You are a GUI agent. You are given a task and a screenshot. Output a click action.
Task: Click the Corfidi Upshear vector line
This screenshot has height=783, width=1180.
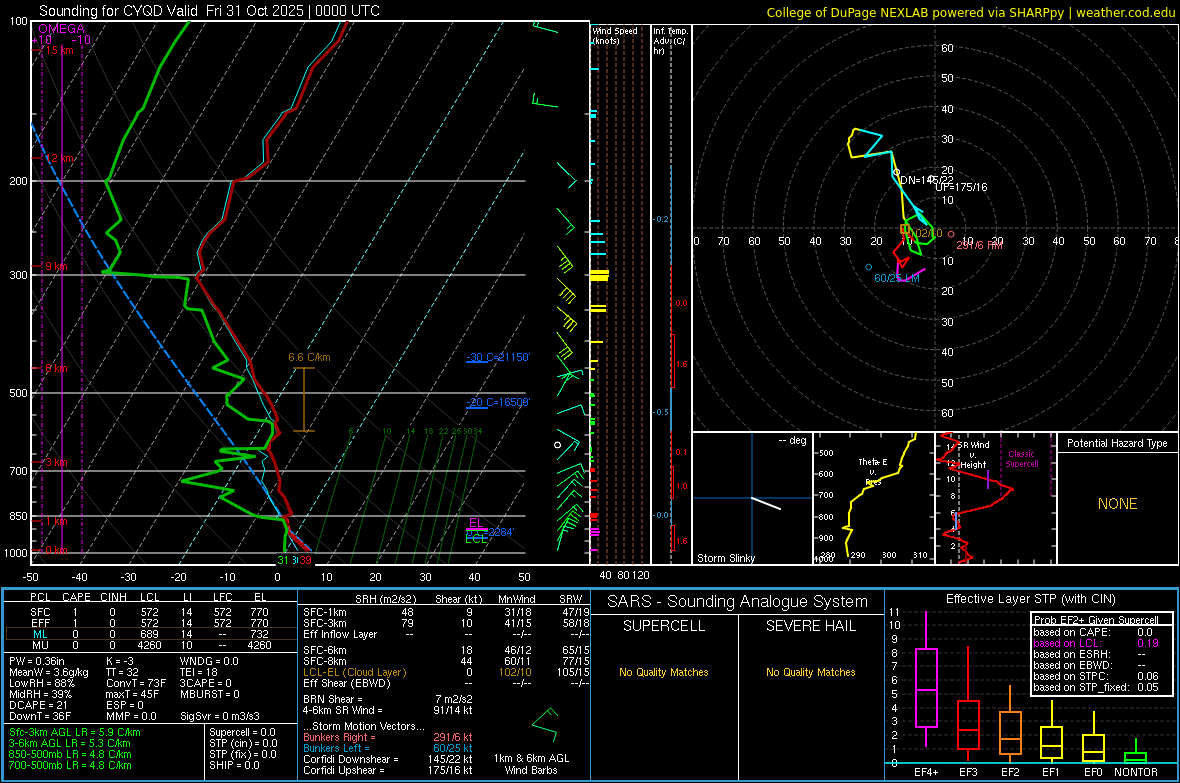(388, 769)
